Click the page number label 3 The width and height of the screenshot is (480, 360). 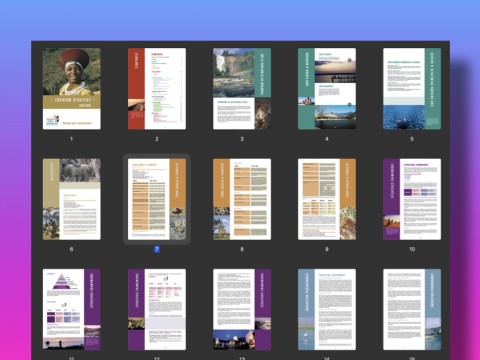click(x=242, y=139)
